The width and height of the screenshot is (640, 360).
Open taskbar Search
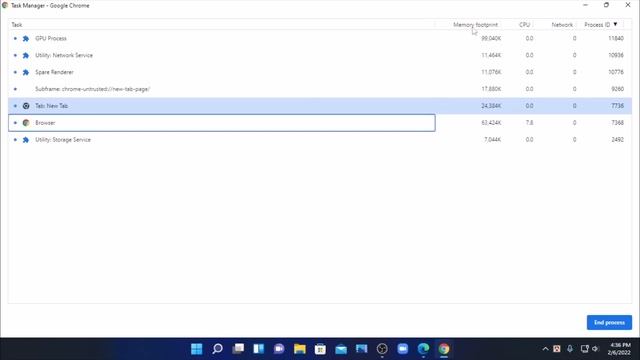[x=218, y=349]
